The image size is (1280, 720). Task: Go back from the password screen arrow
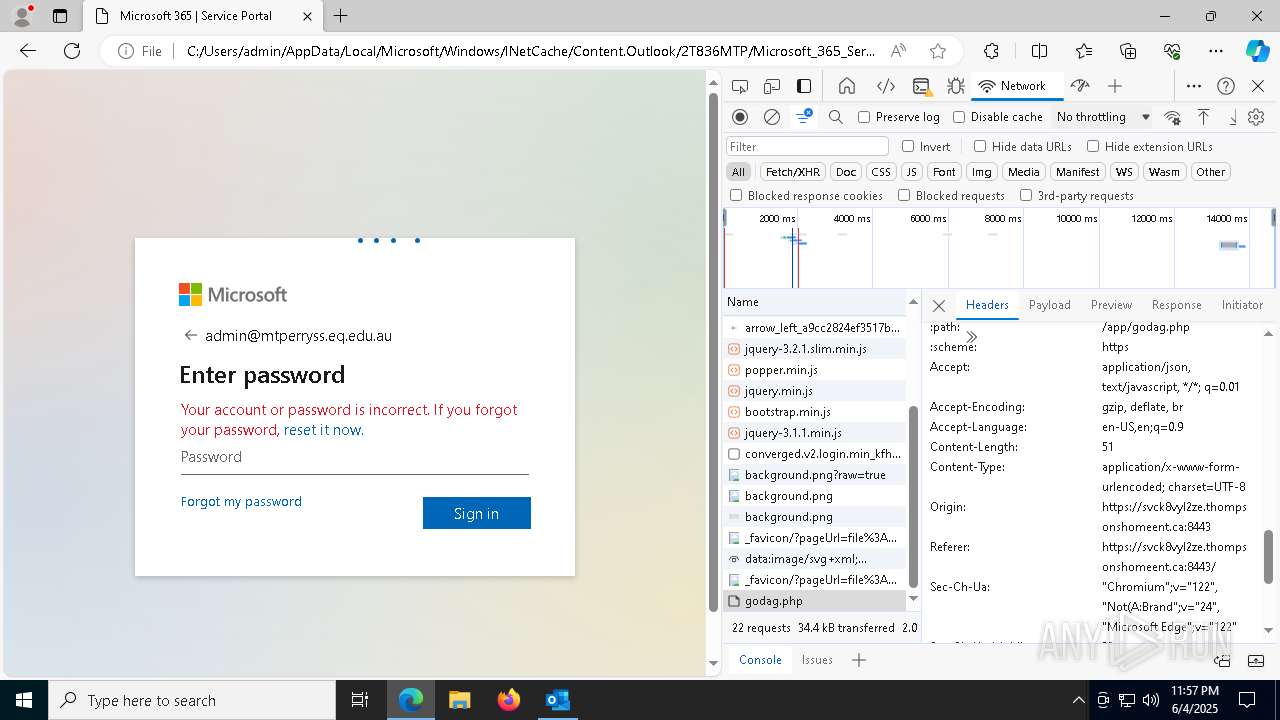coord(190,335)
